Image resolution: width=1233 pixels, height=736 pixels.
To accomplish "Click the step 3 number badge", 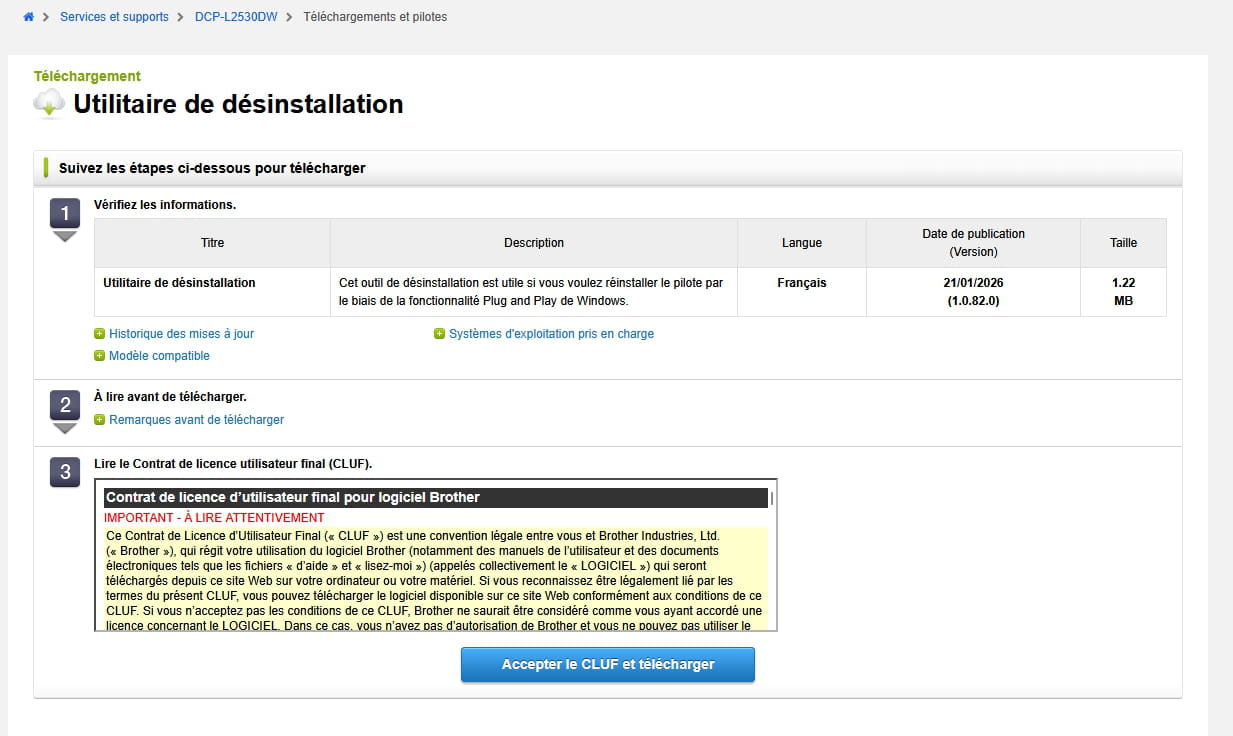I will point(65,472).
